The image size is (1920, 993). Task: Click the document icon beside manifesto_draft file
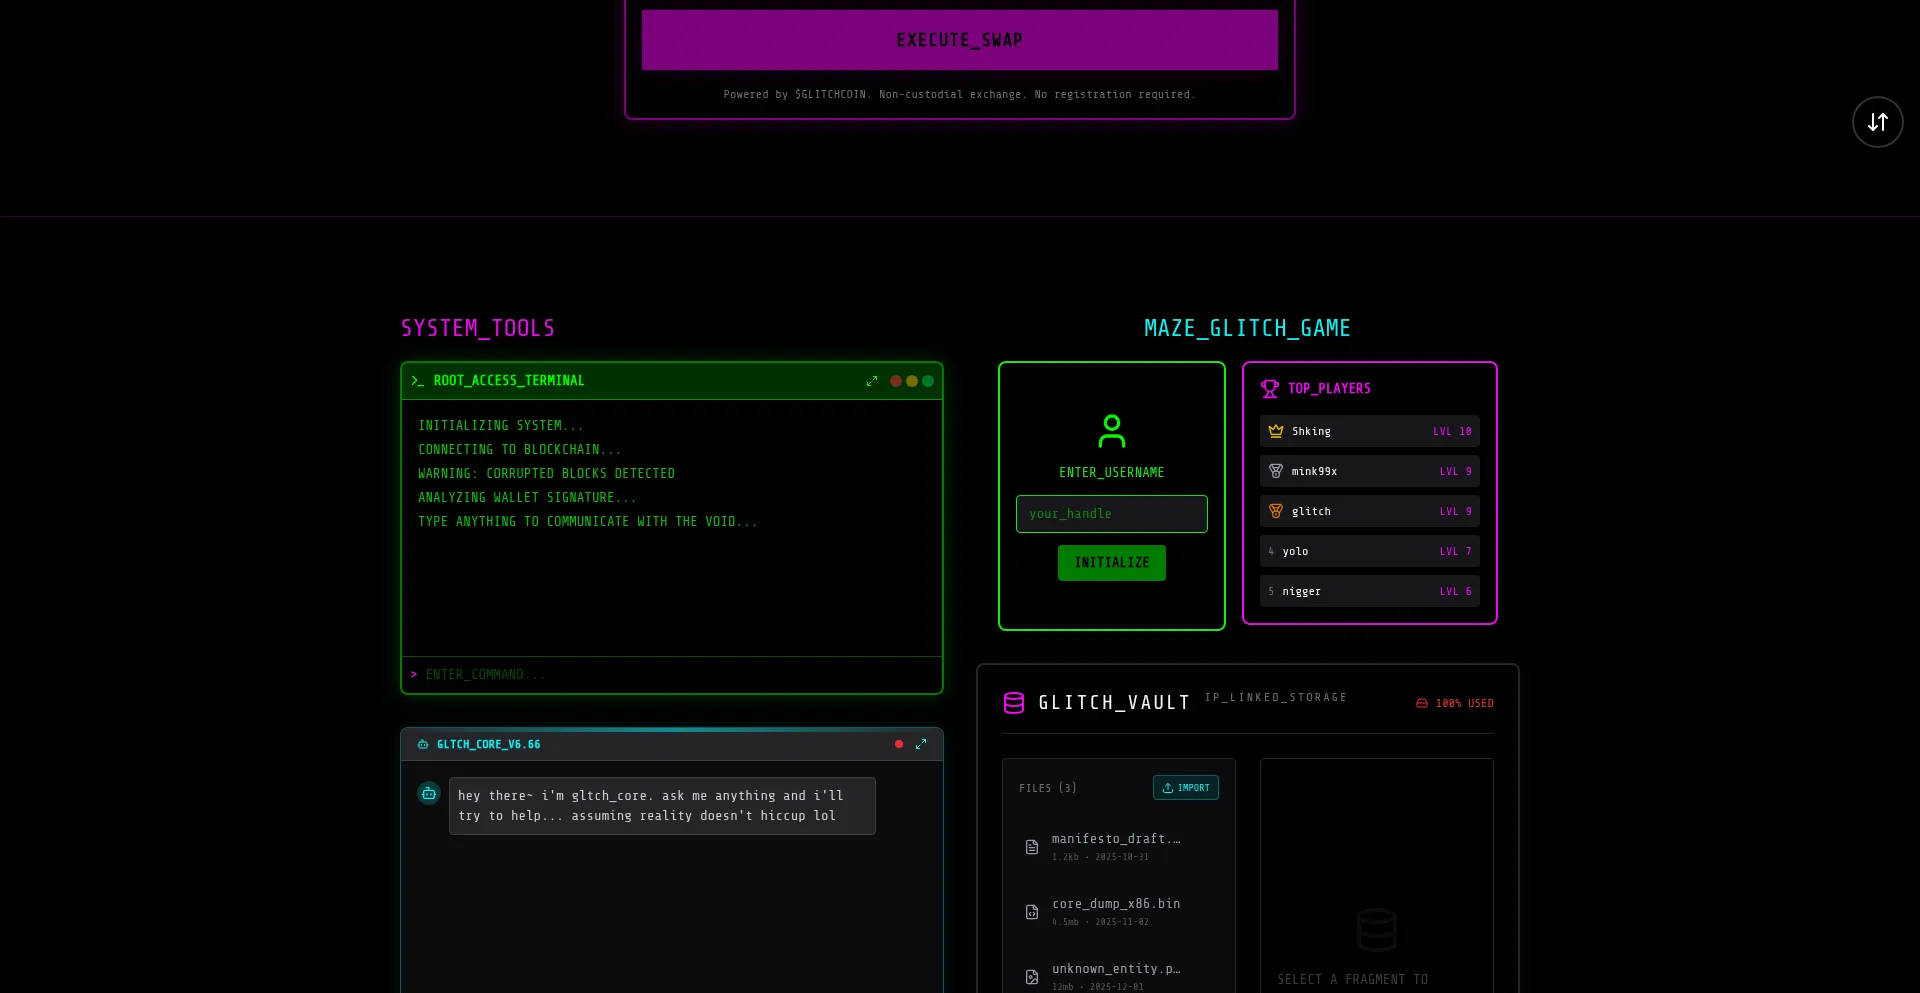tap(1032, 847)
